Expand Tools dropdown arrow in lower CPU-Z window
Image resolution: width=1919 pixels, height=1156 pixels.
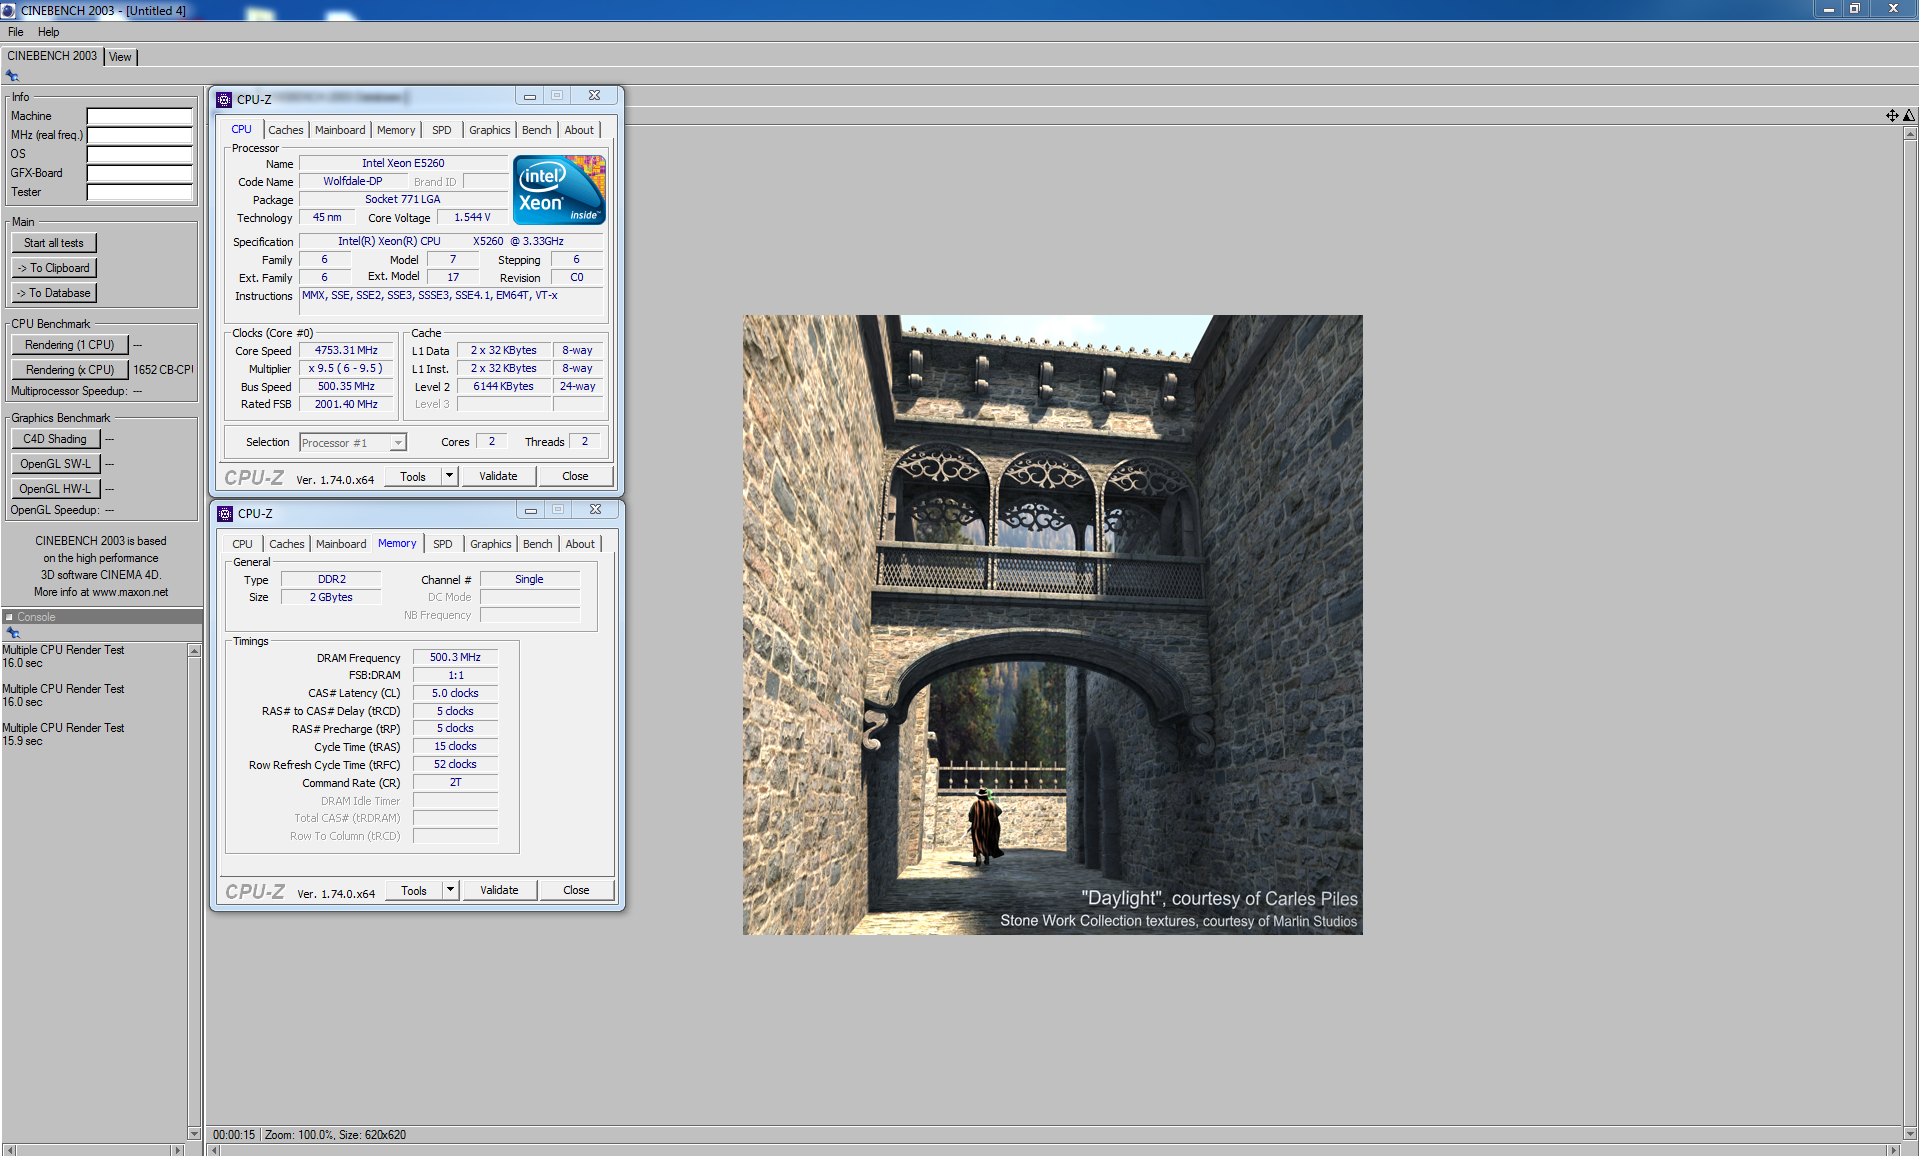451,891
